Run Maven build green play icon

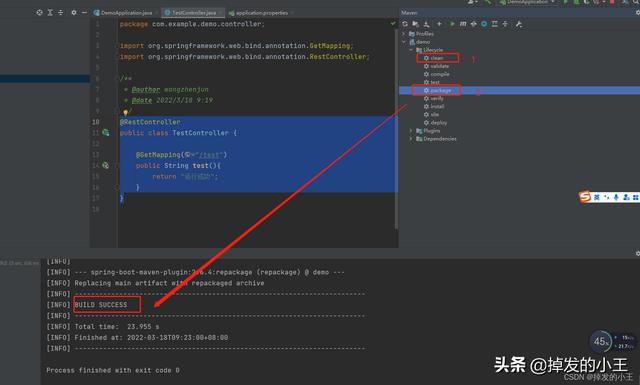(x=452, y=24)
